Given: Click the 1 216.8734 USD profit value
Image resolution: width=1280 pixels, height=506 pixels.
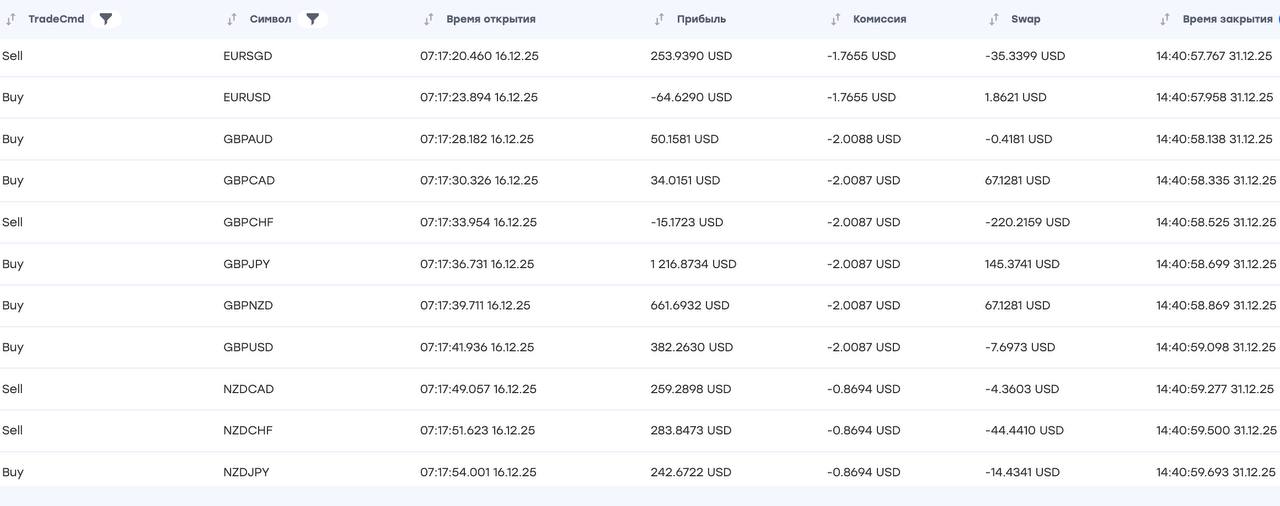Looking at the screenshot, I should pos(693,264).
